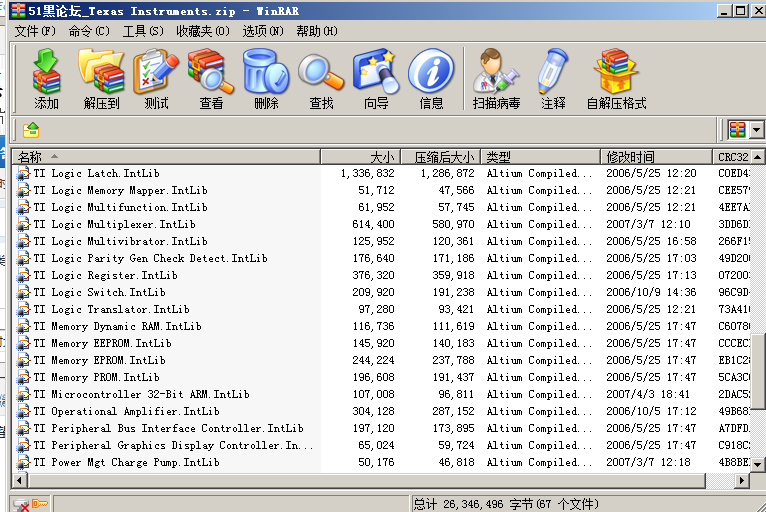This screenshot has width=766, height=512.
Task: Open the Commands (命令) menu
Action: coord(89,31)
